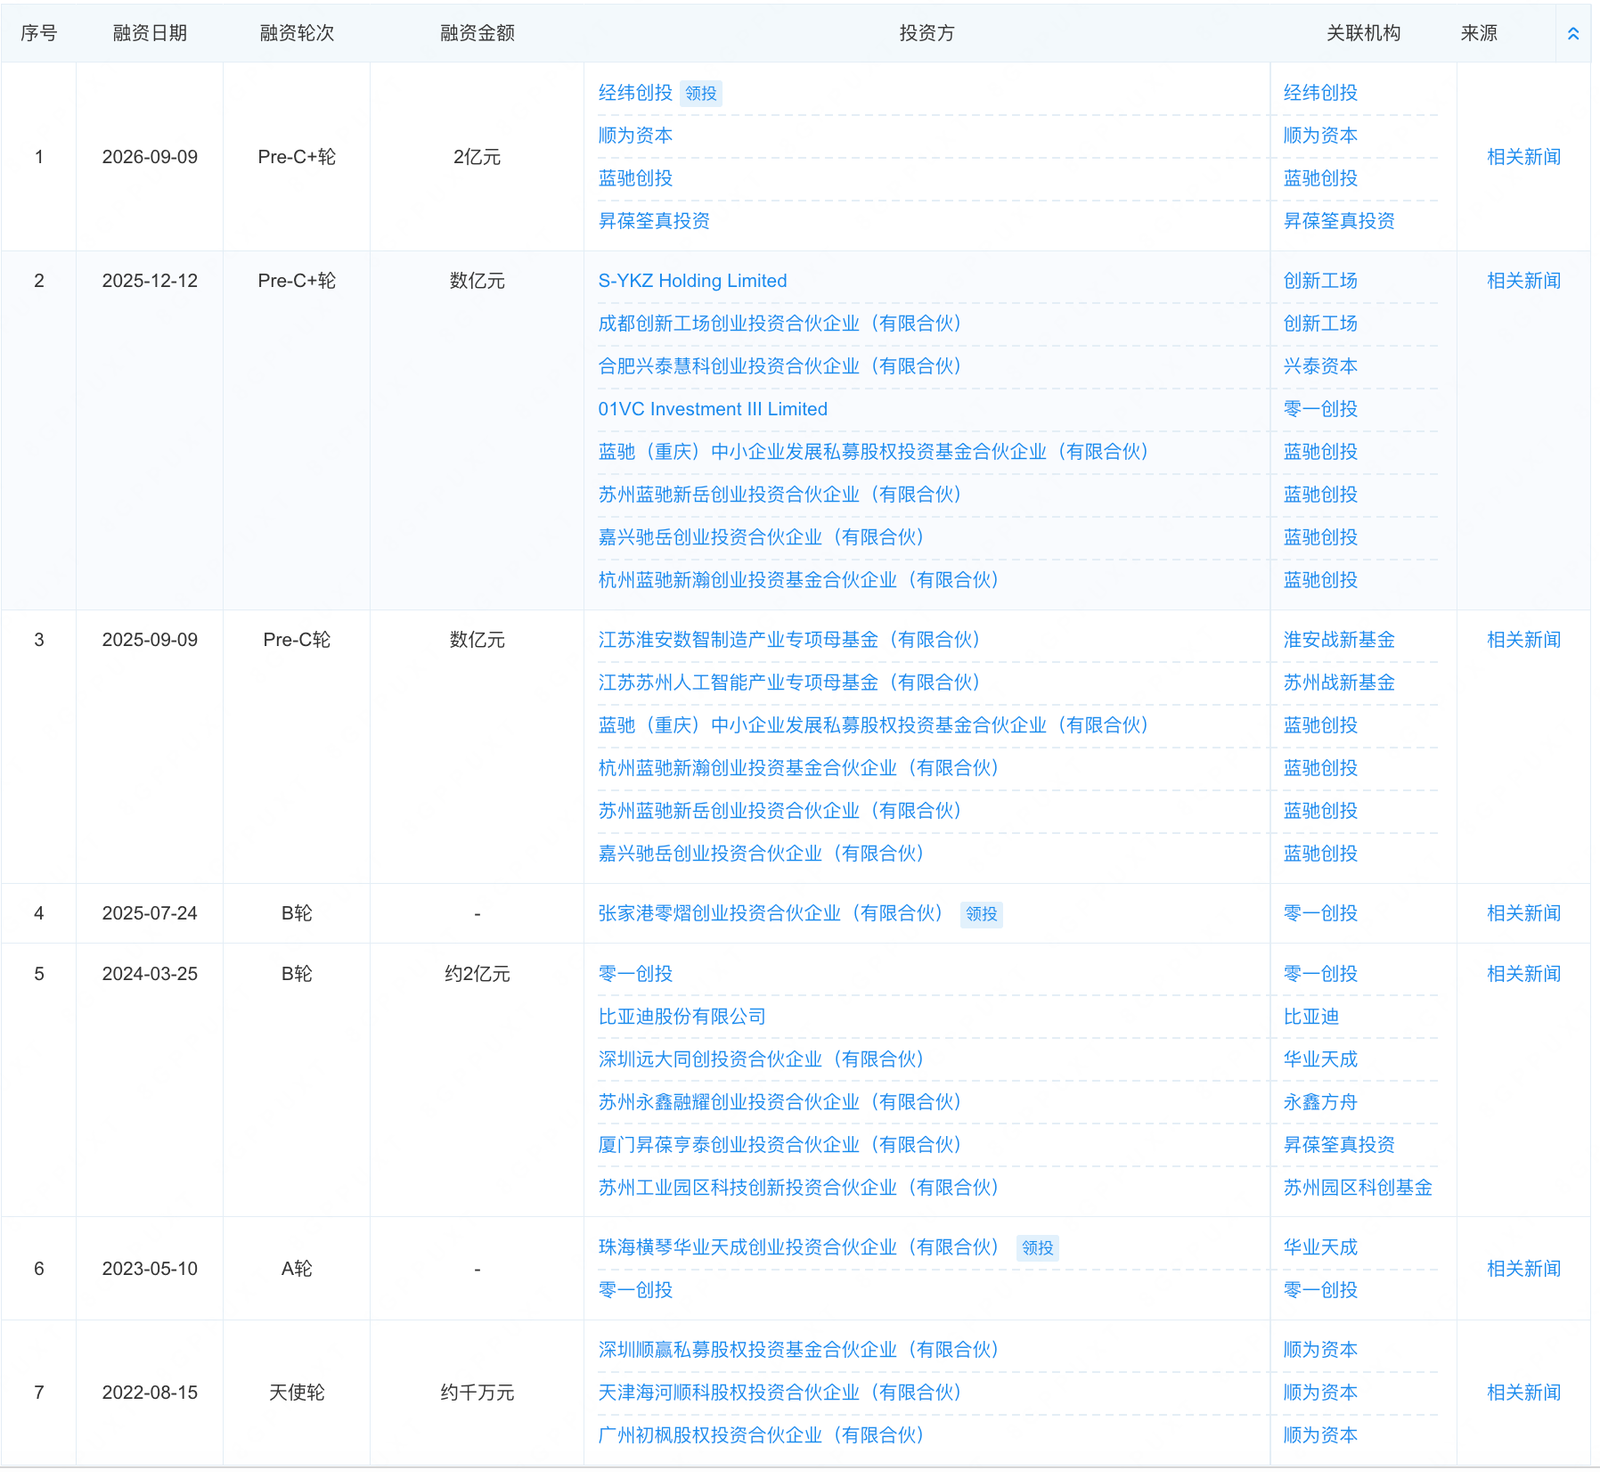This screenshot has width=1600, height=1472.
Task: Click 比亚迪股份有限公司 investor link
Action: click(682, 1017)
